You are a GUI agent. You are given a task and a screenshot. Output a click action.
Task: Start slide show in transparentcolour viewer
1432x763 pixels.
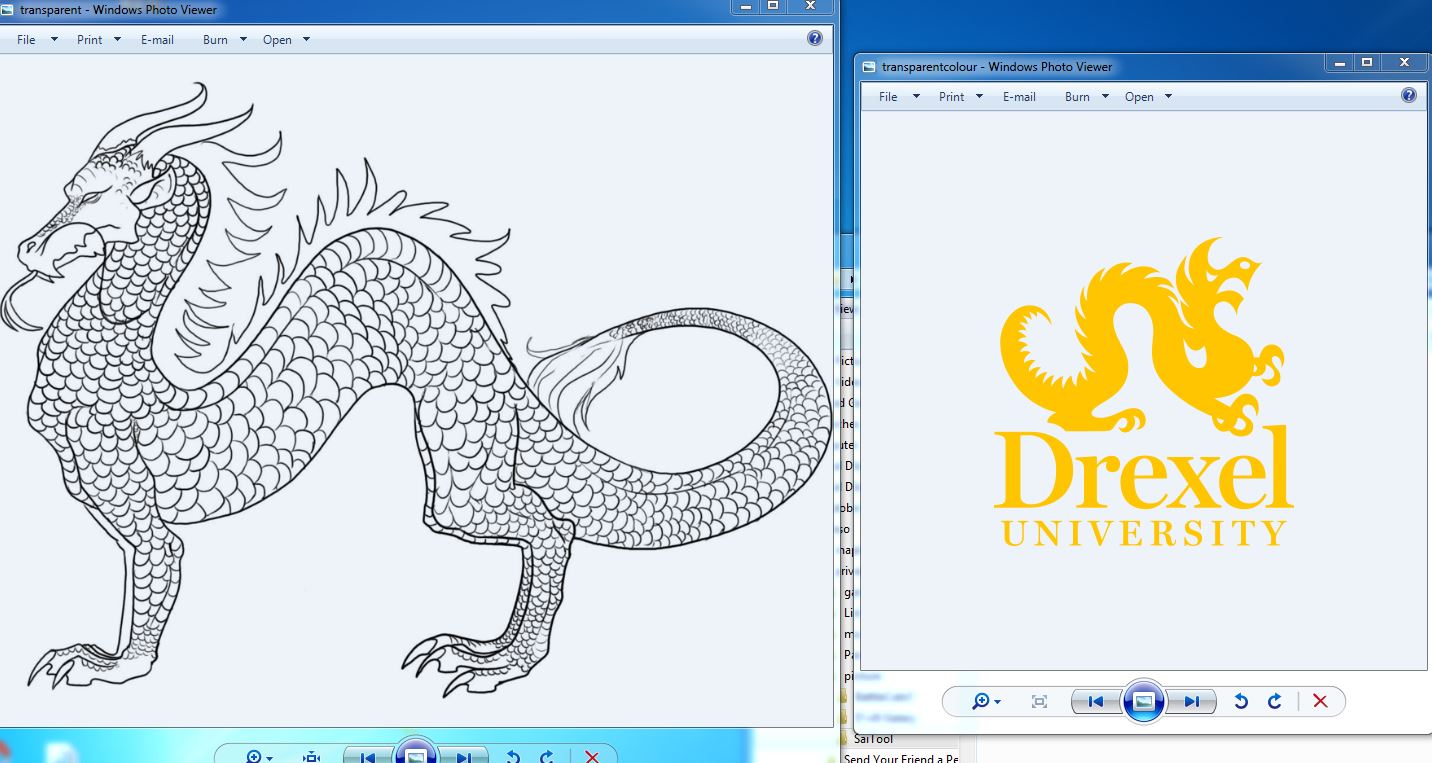pos(1143,701)
